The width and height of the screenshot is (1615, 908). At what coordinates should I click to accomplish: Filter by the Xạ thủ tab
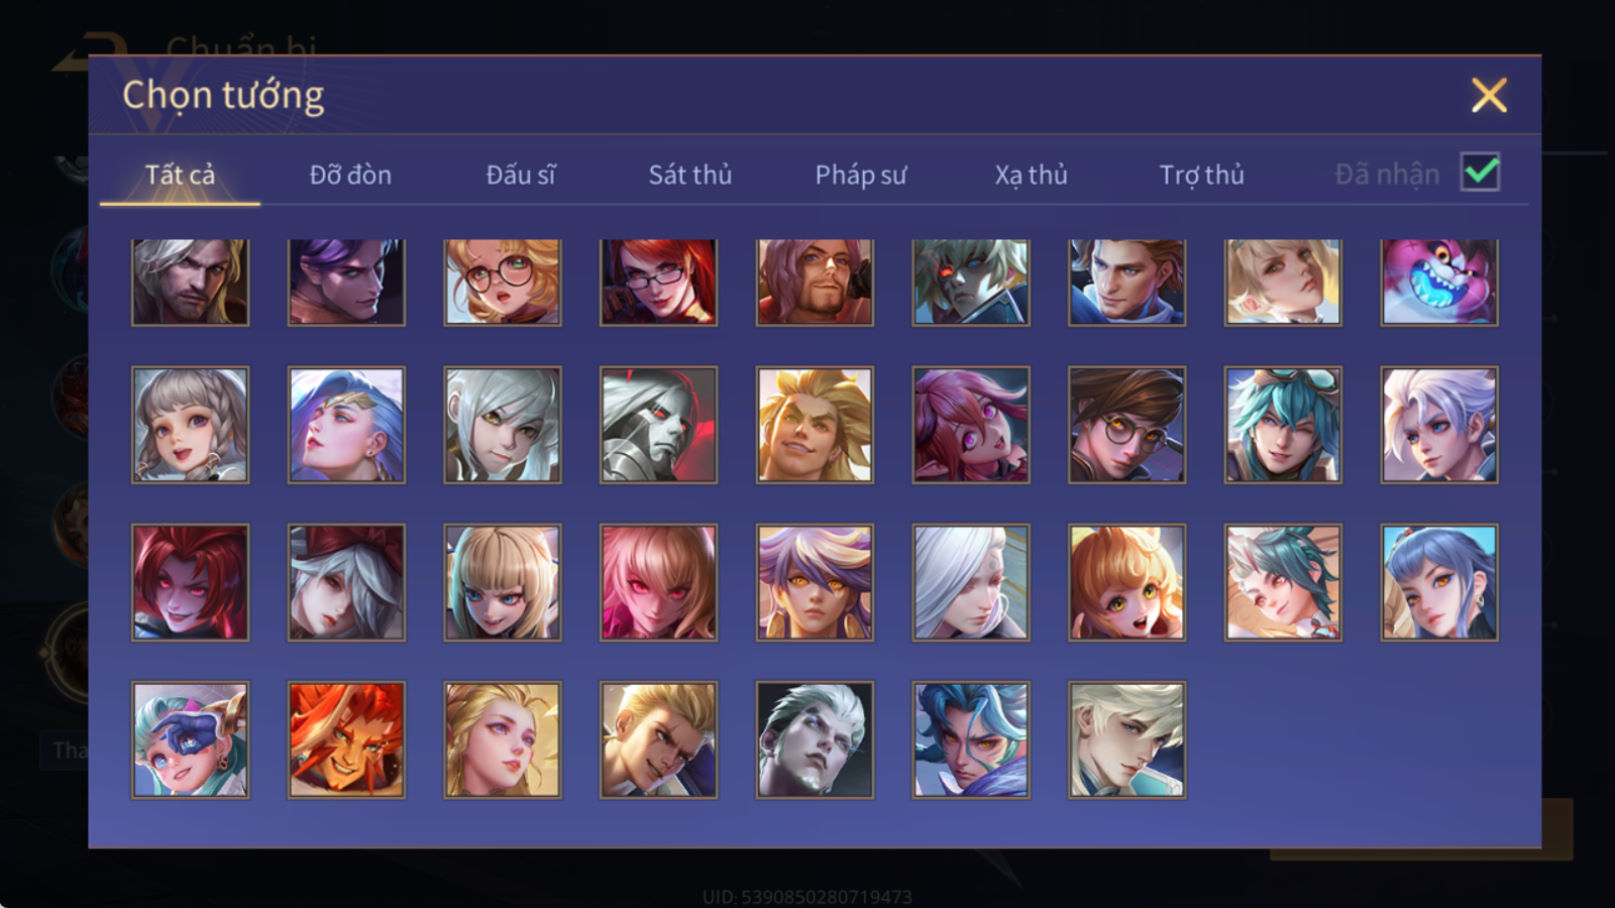tap(1031, 175)
